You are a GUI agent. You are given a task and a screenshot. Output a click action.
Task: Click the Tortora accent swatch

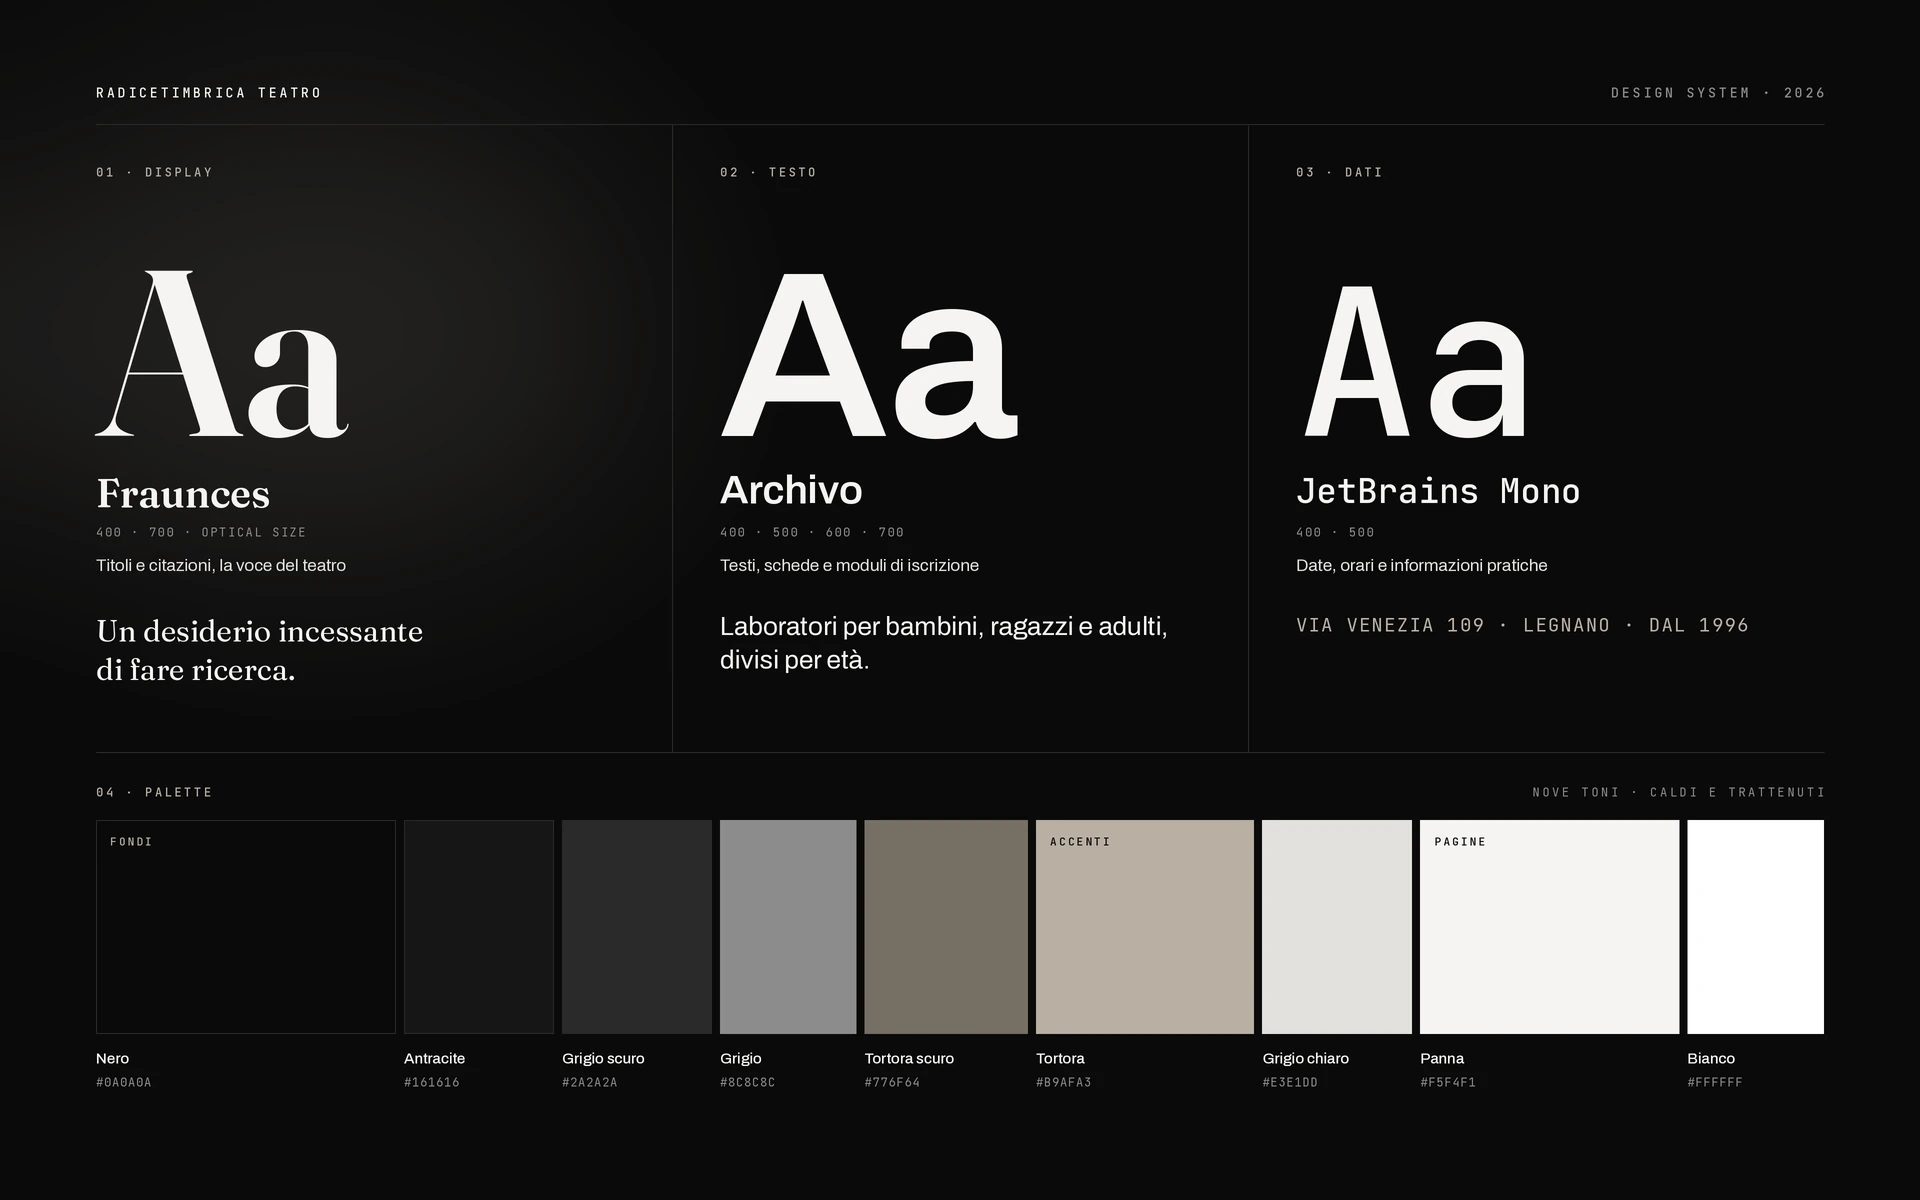click(1145, 927)
